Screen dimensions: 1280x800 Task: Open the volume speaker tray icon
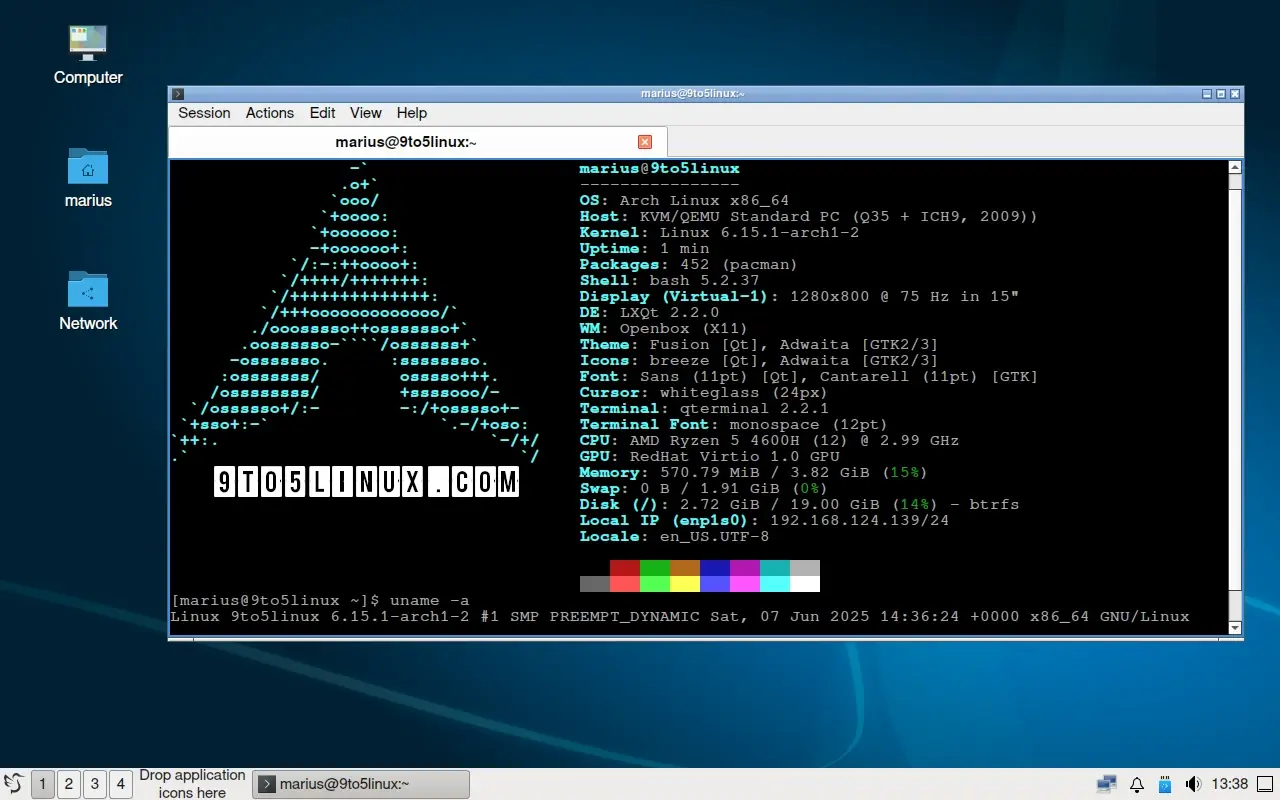tap(1193, 784)
